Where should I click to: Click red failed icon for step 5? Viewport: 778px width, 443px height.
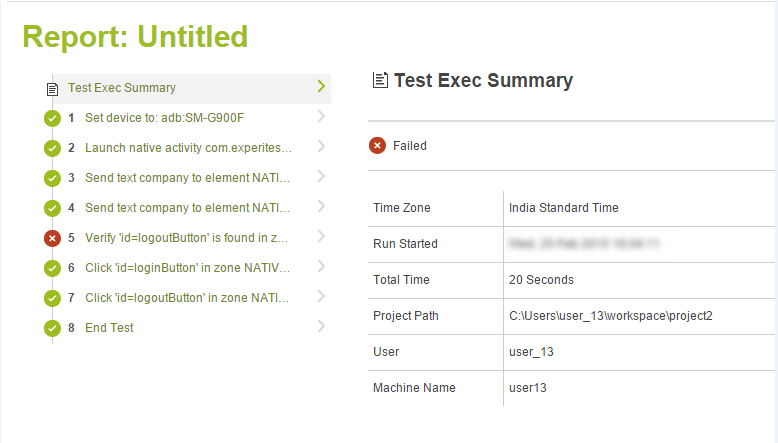[x=53, y=238]
